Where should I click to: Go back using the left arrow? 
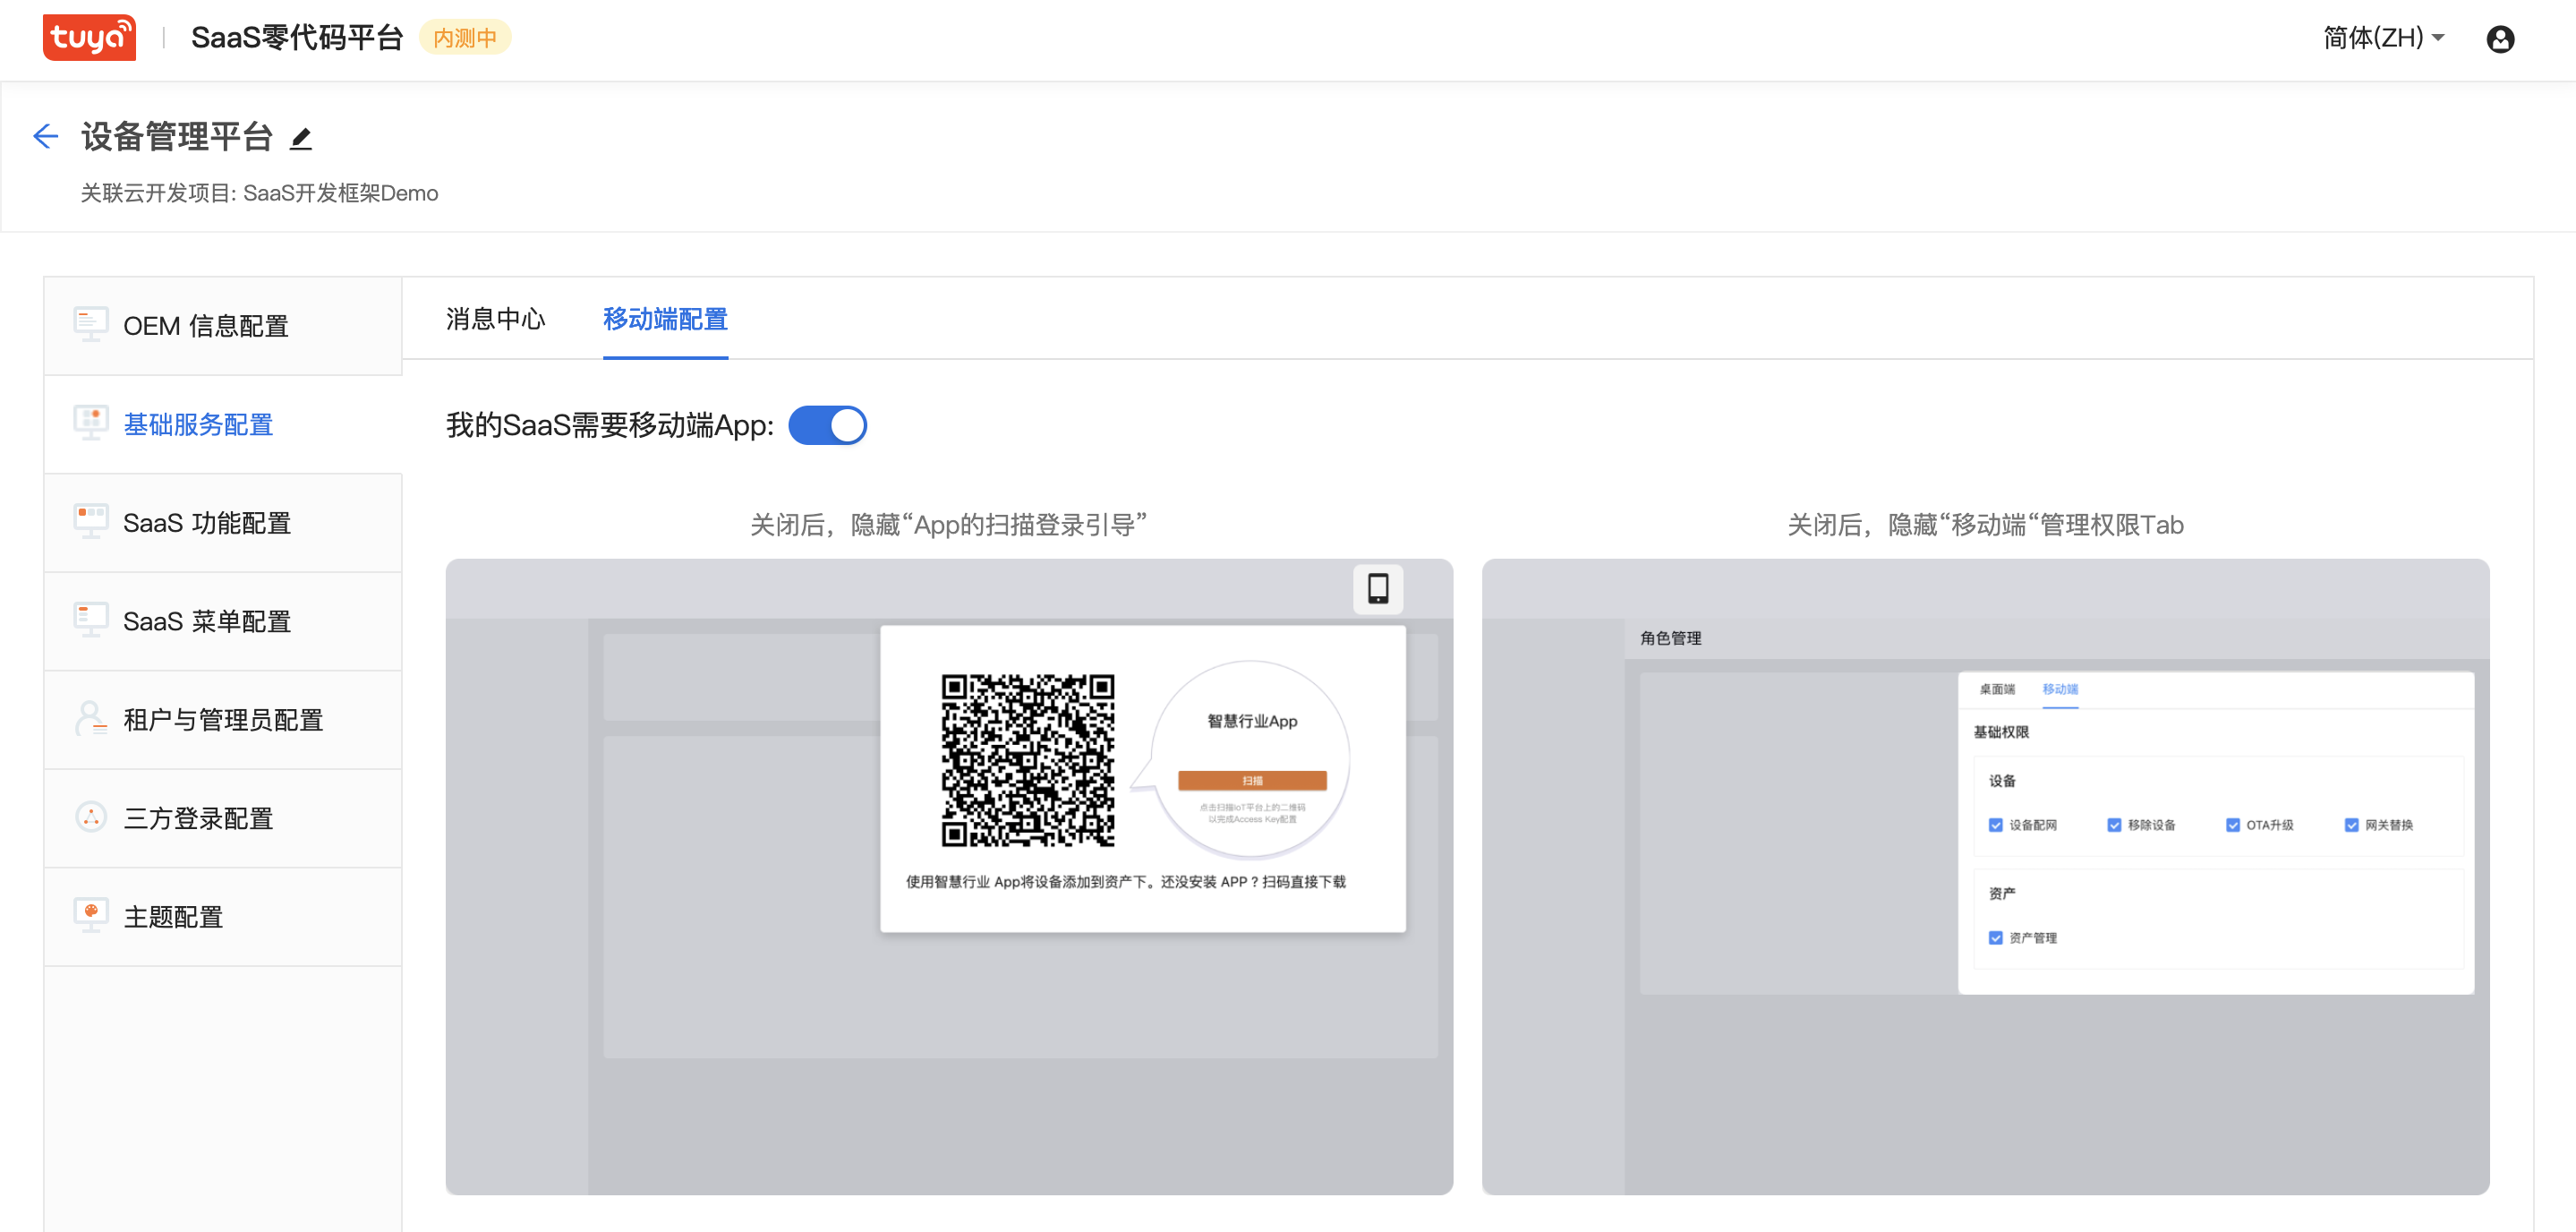[x=46, y=136]
